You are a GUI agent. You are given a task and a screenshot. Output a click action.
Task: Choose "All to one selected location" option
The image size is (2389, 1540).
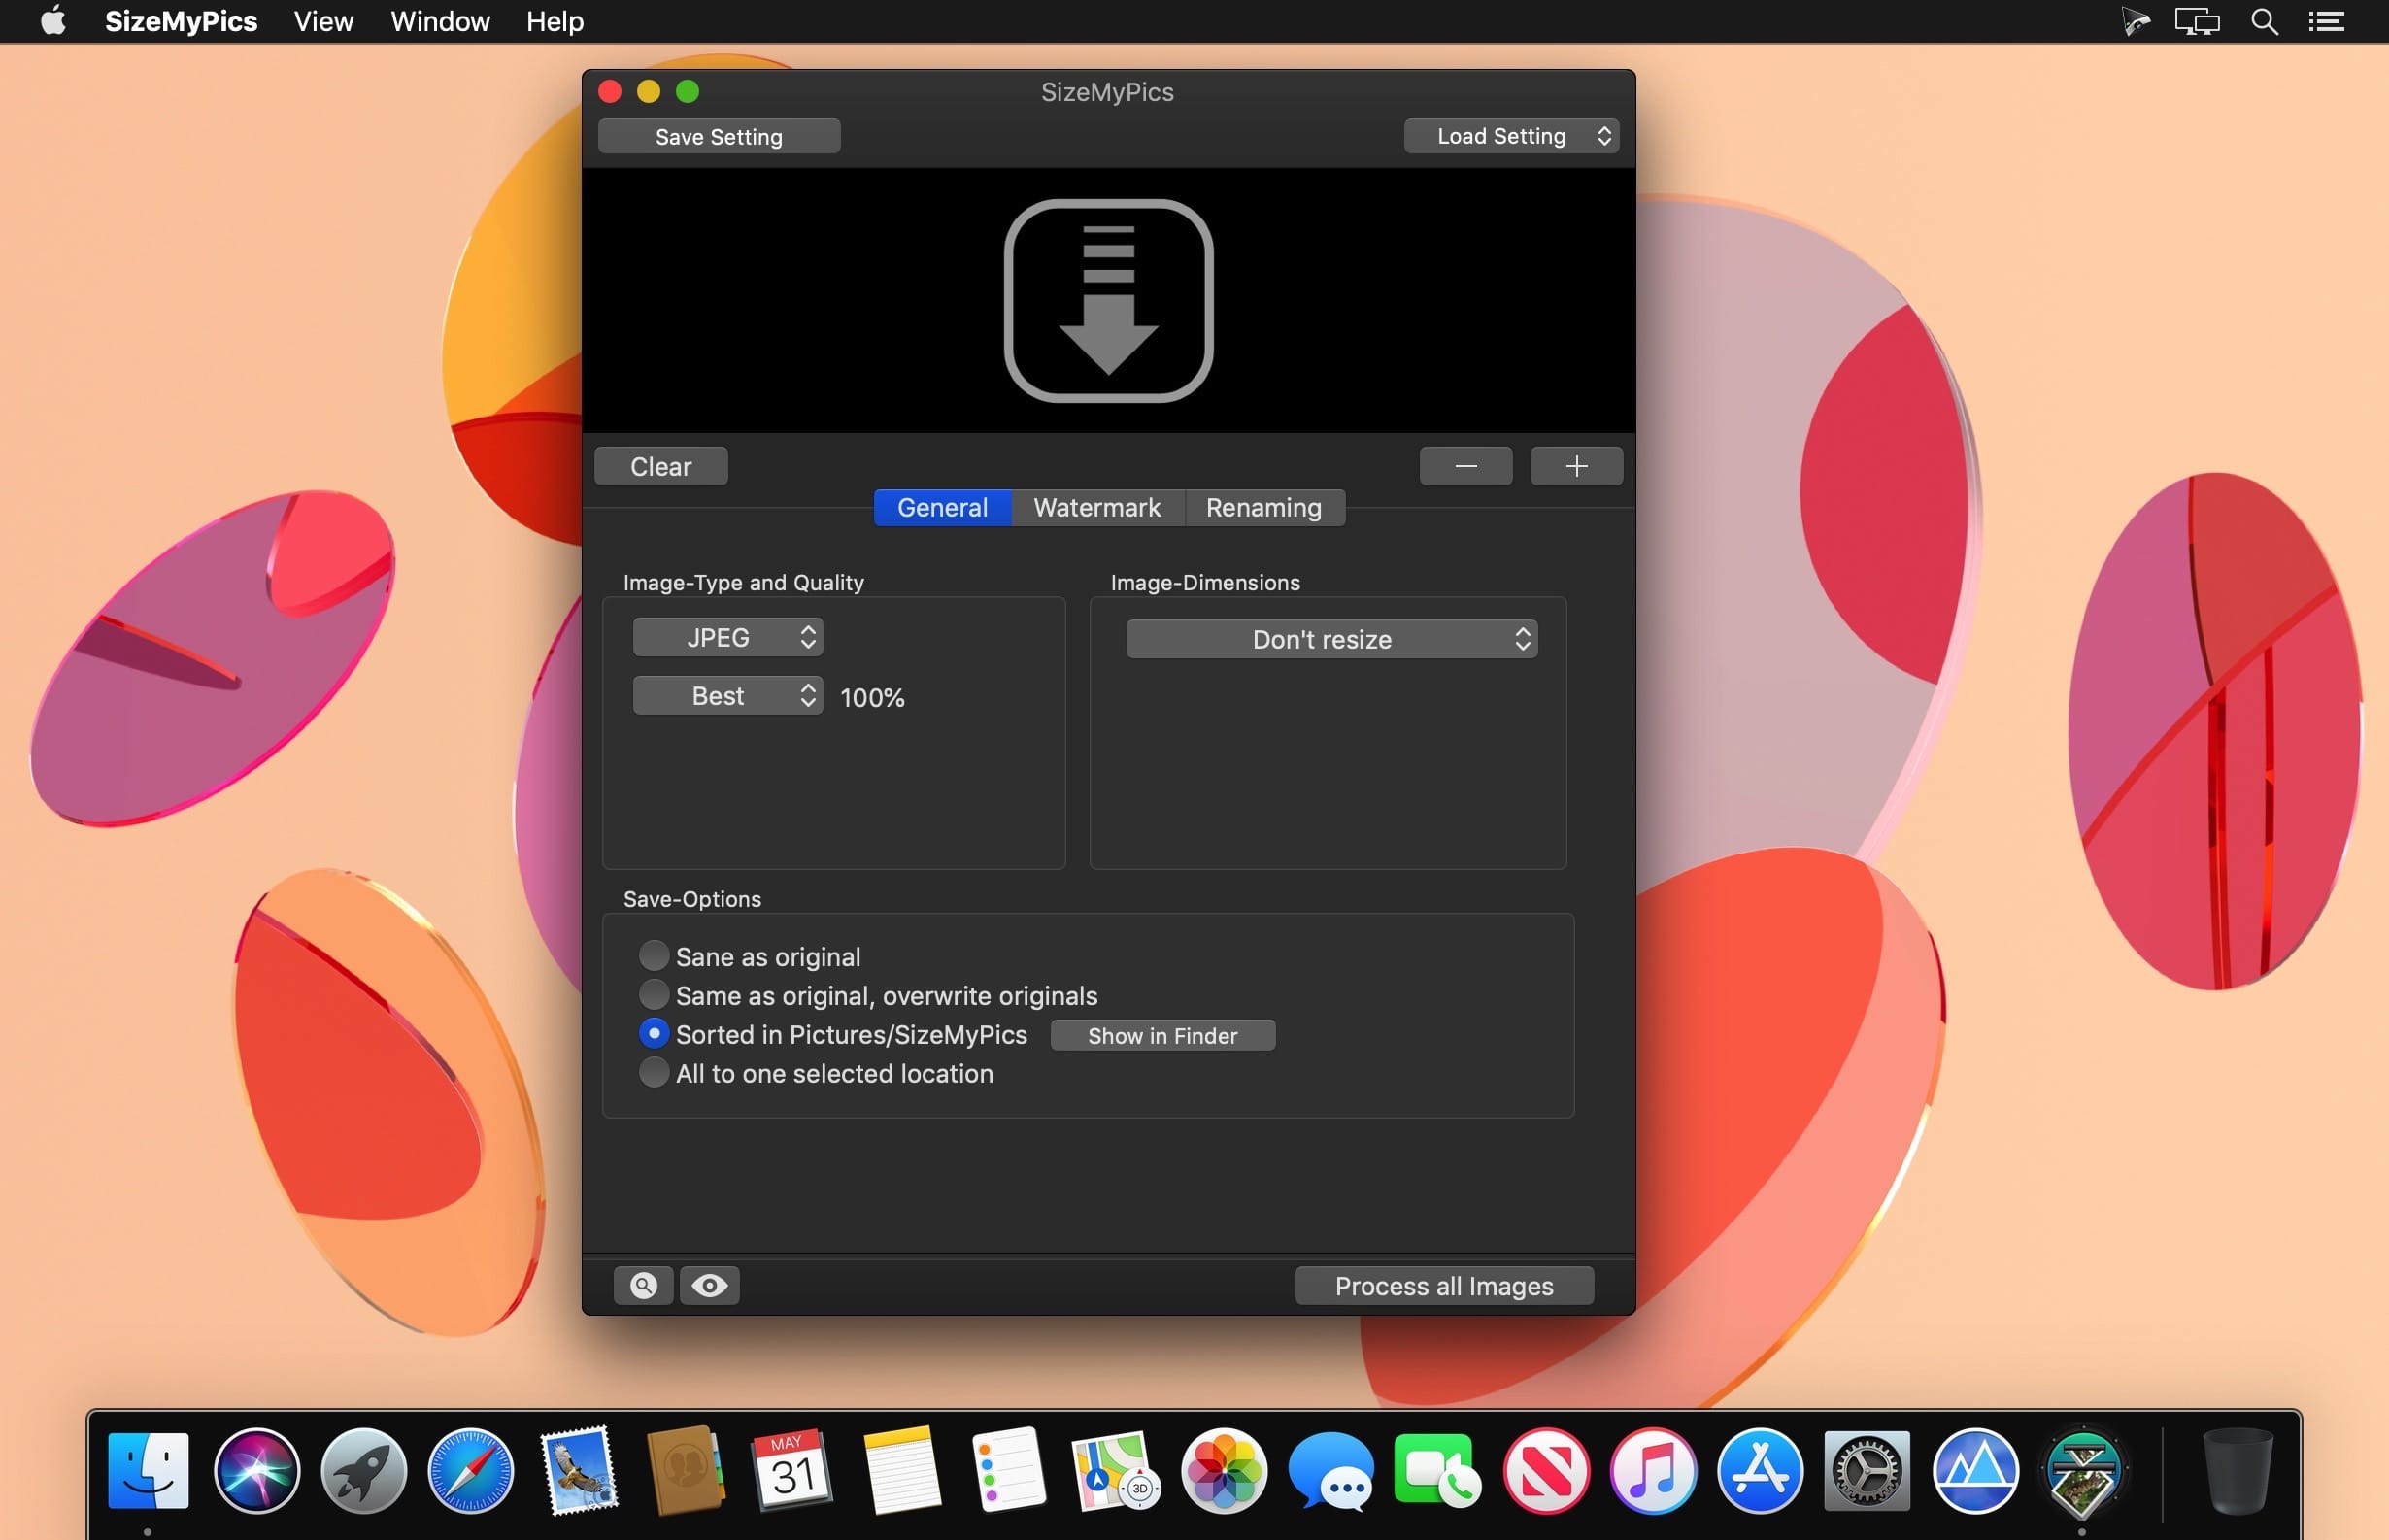click(654, 1073)
